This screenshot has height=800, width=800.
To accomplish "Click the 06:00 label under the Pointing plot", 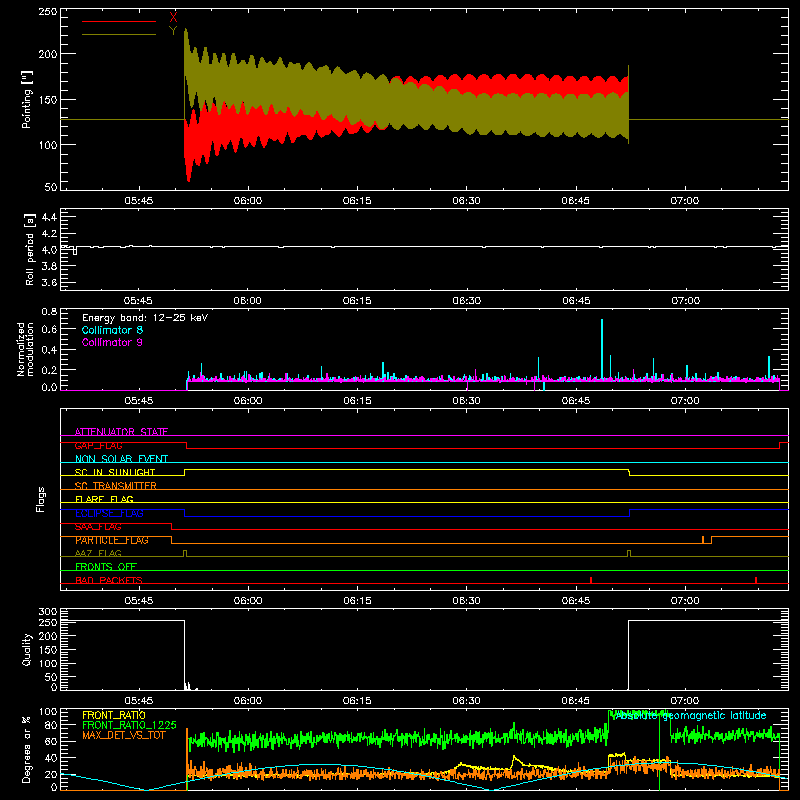I will (248, 201).
